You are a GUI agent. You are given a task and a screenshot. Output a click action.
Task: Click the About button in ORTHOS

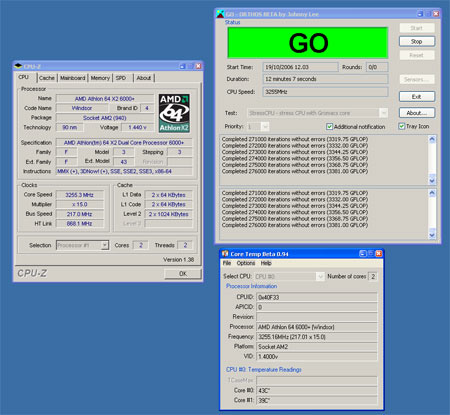(417, 113)
